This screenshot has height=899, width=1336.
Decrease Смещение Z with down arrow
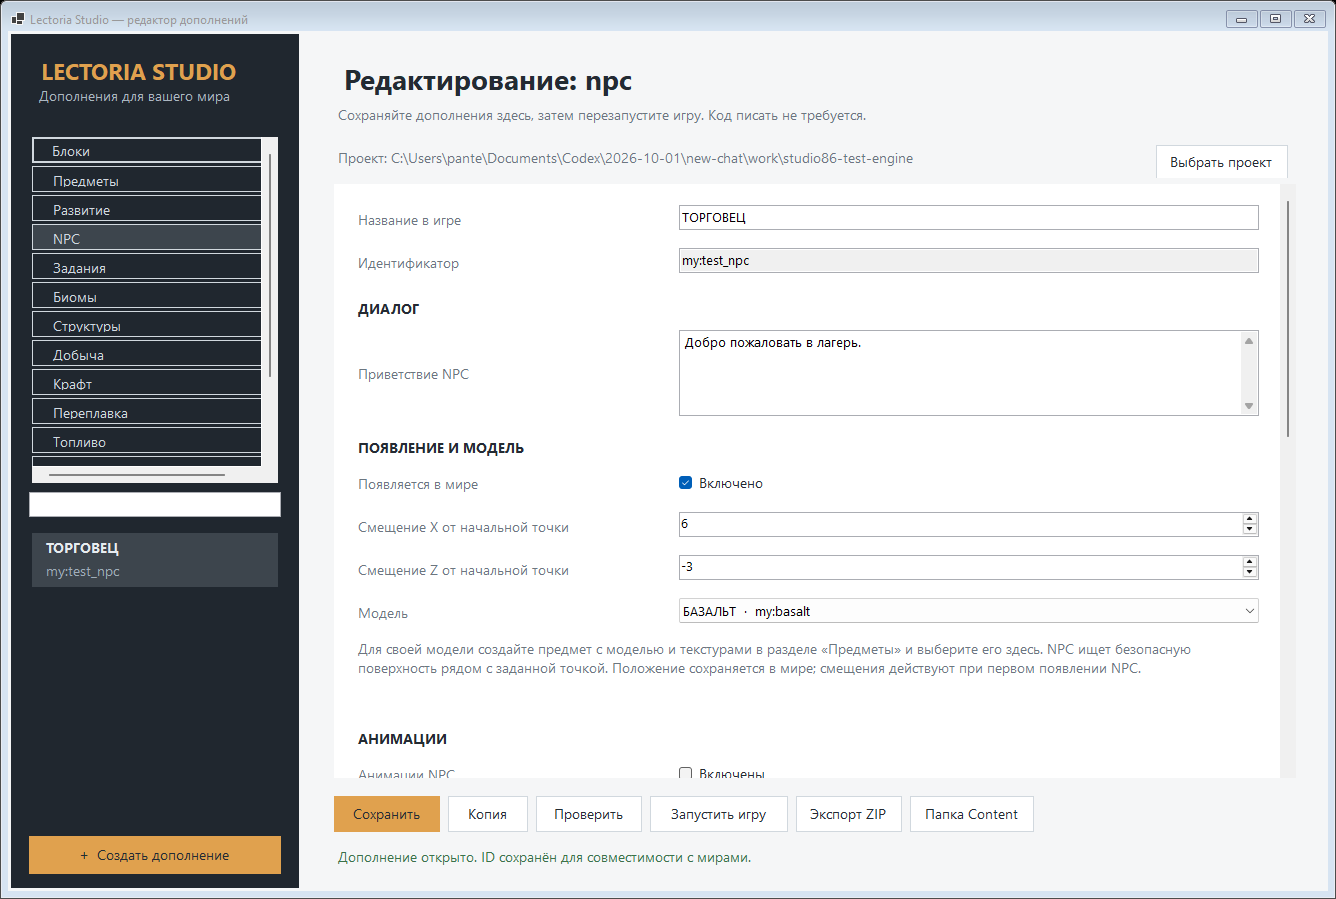[x=1250, y=573]
